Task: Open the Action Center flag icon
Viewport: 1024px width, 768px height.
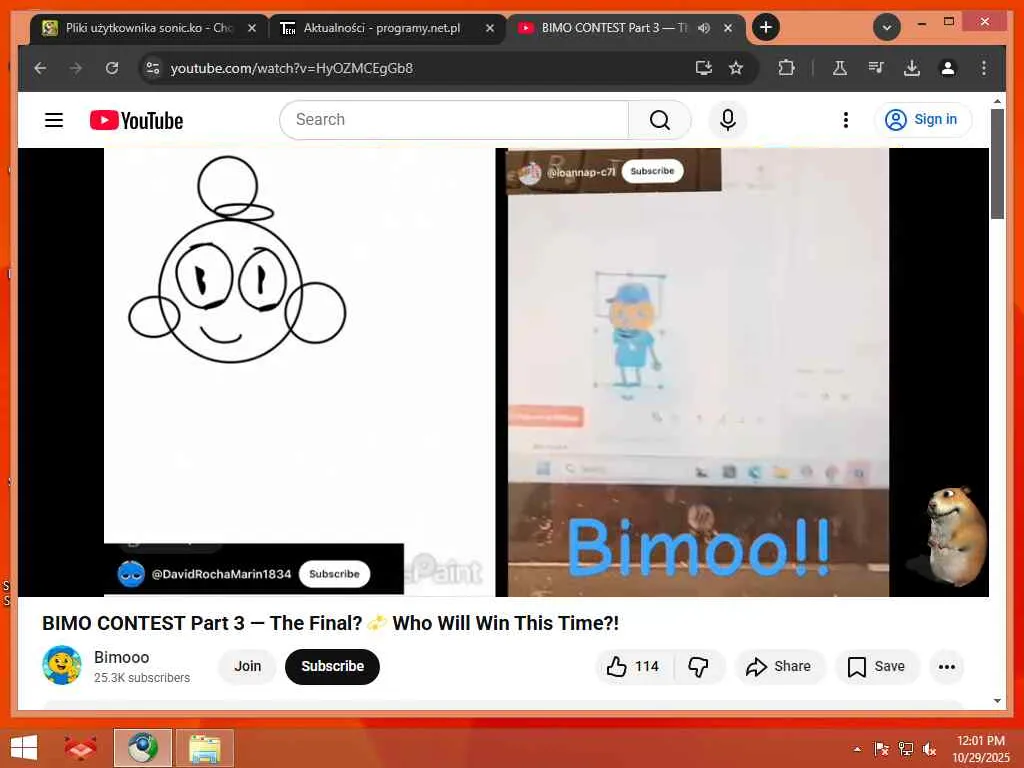Action: 881,749
